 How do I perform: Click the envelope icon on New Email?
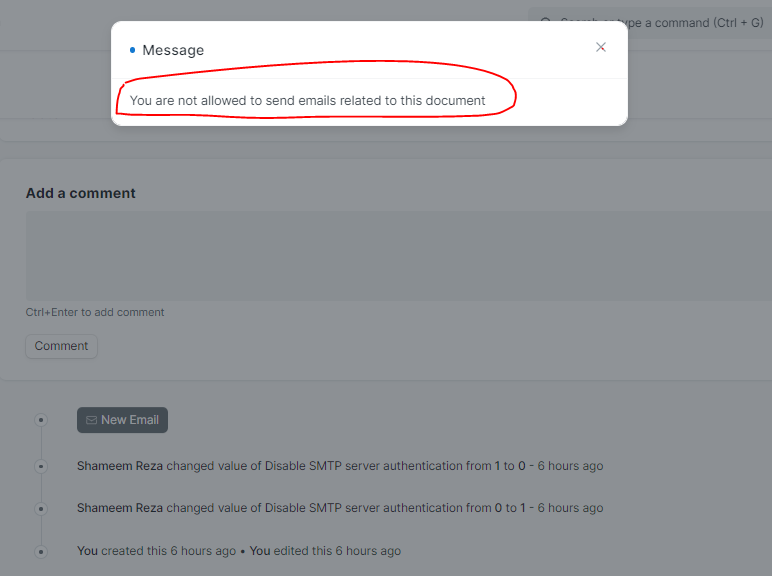92,420
